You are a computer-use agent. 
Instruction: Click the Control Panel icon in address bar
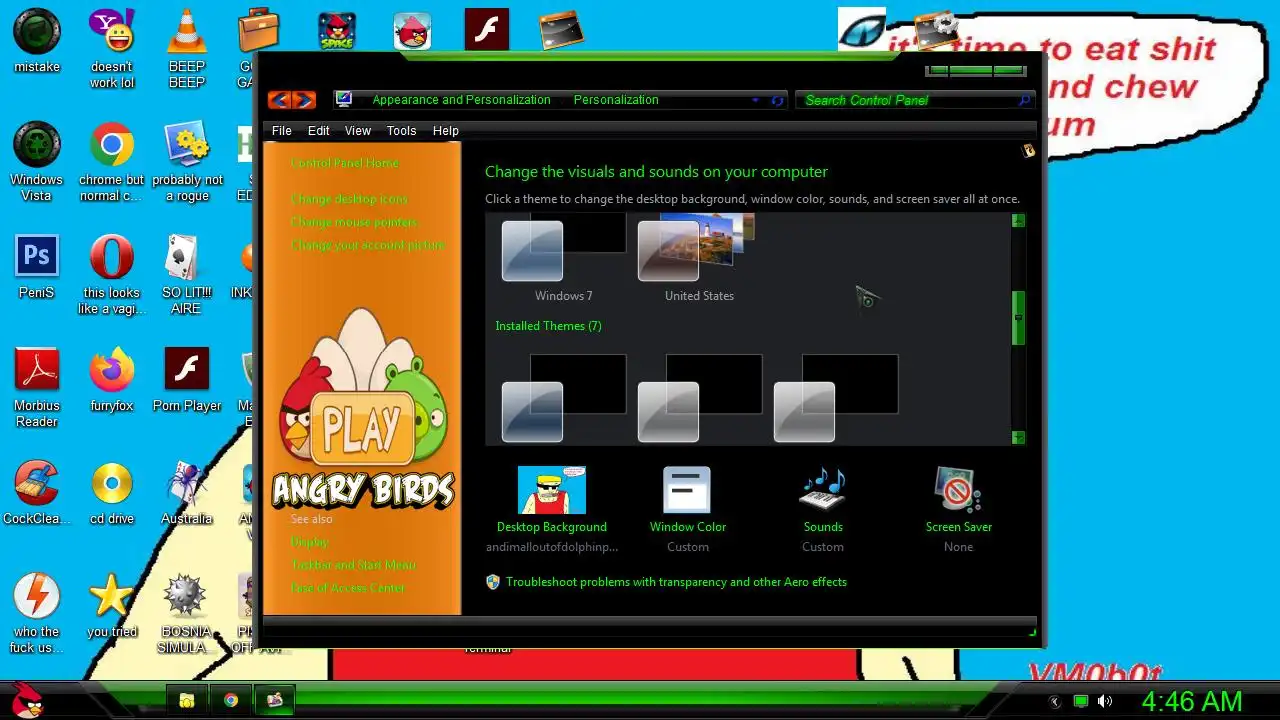(x=344, y=99)
